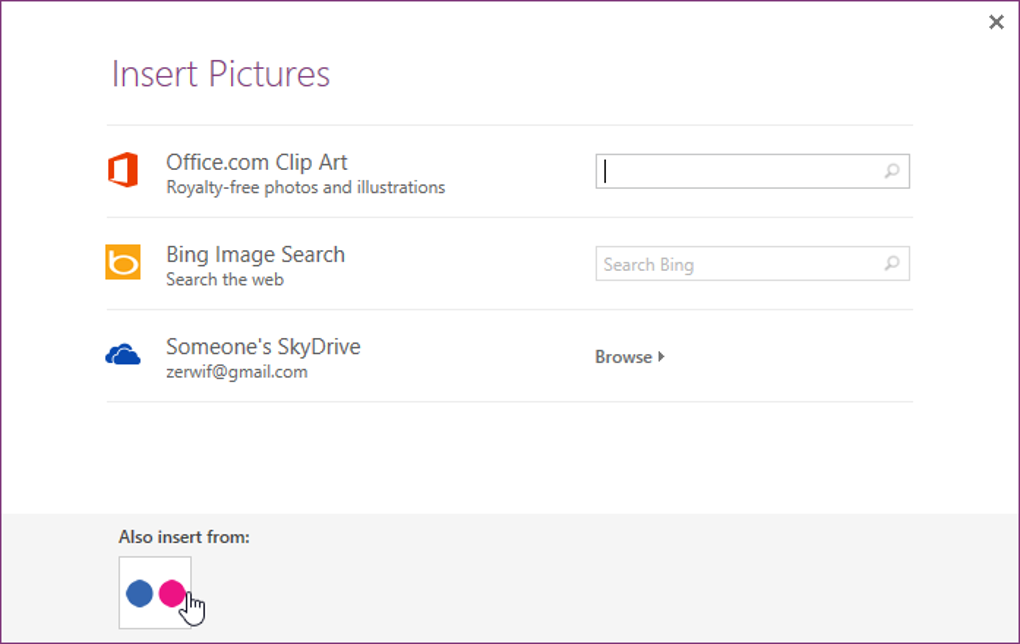Viewport: 1020px width, 644px height.
Task: Close the Insert Pictures dialog
Action: 996,22
